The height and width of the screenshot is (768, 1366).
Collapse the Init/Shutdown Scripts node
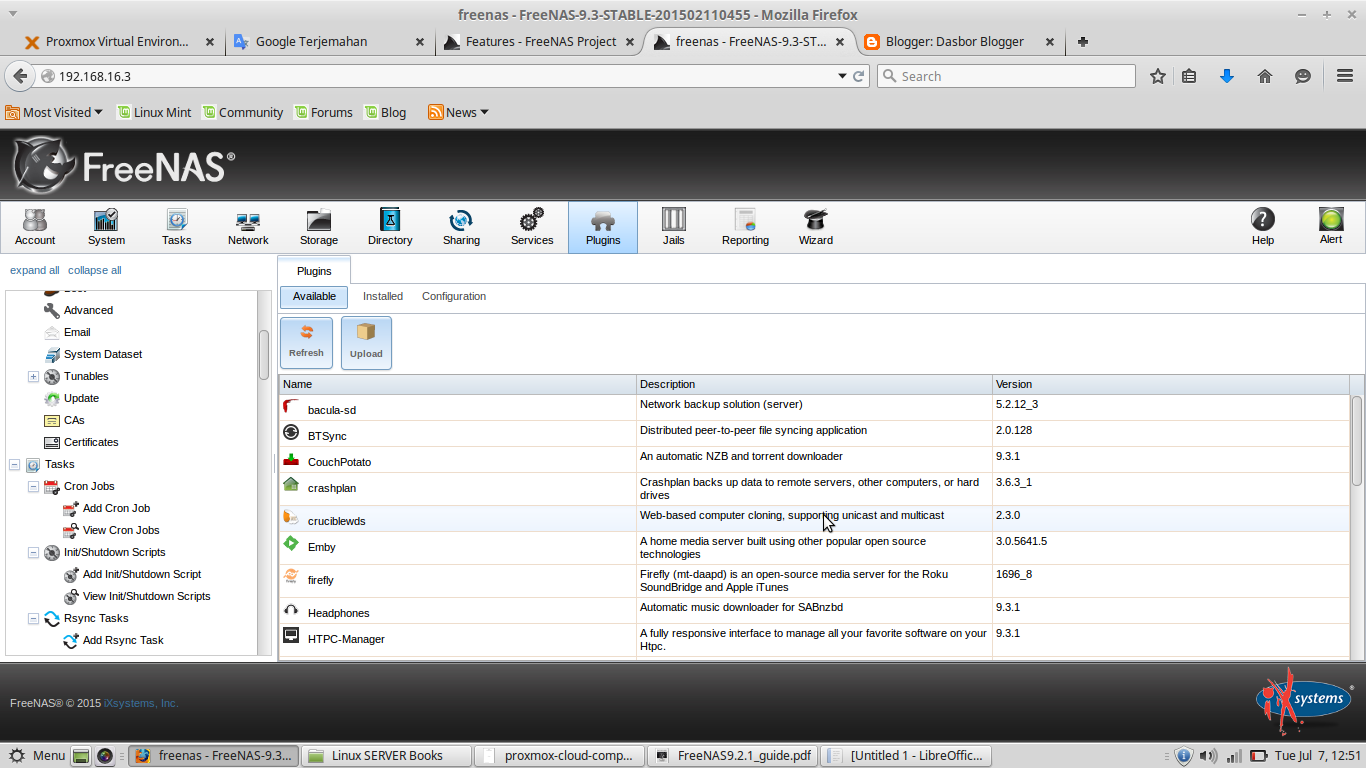coord(33,553)
